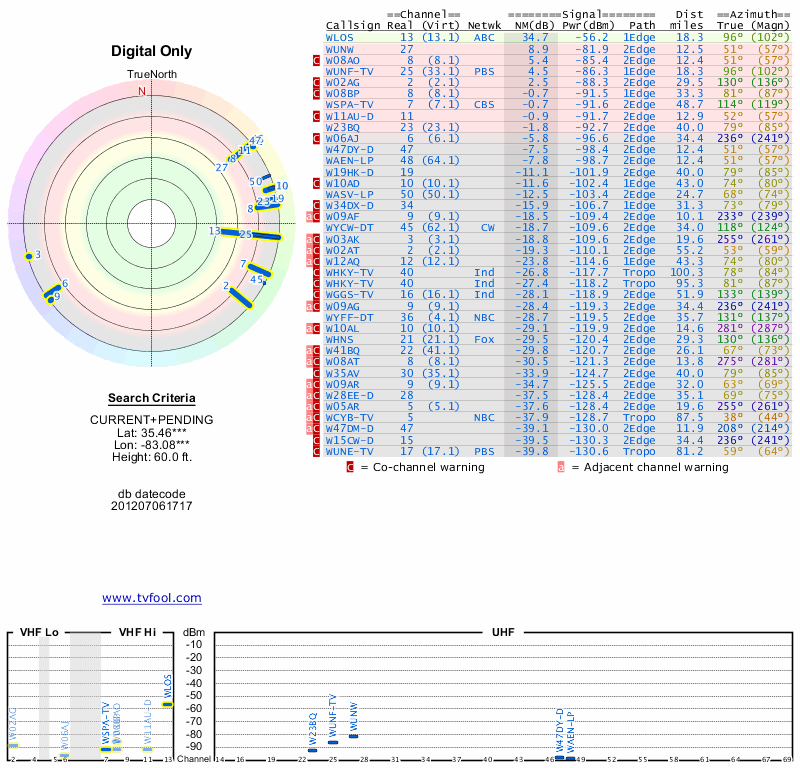Click the red C legend icon

[x=350, y=467]
